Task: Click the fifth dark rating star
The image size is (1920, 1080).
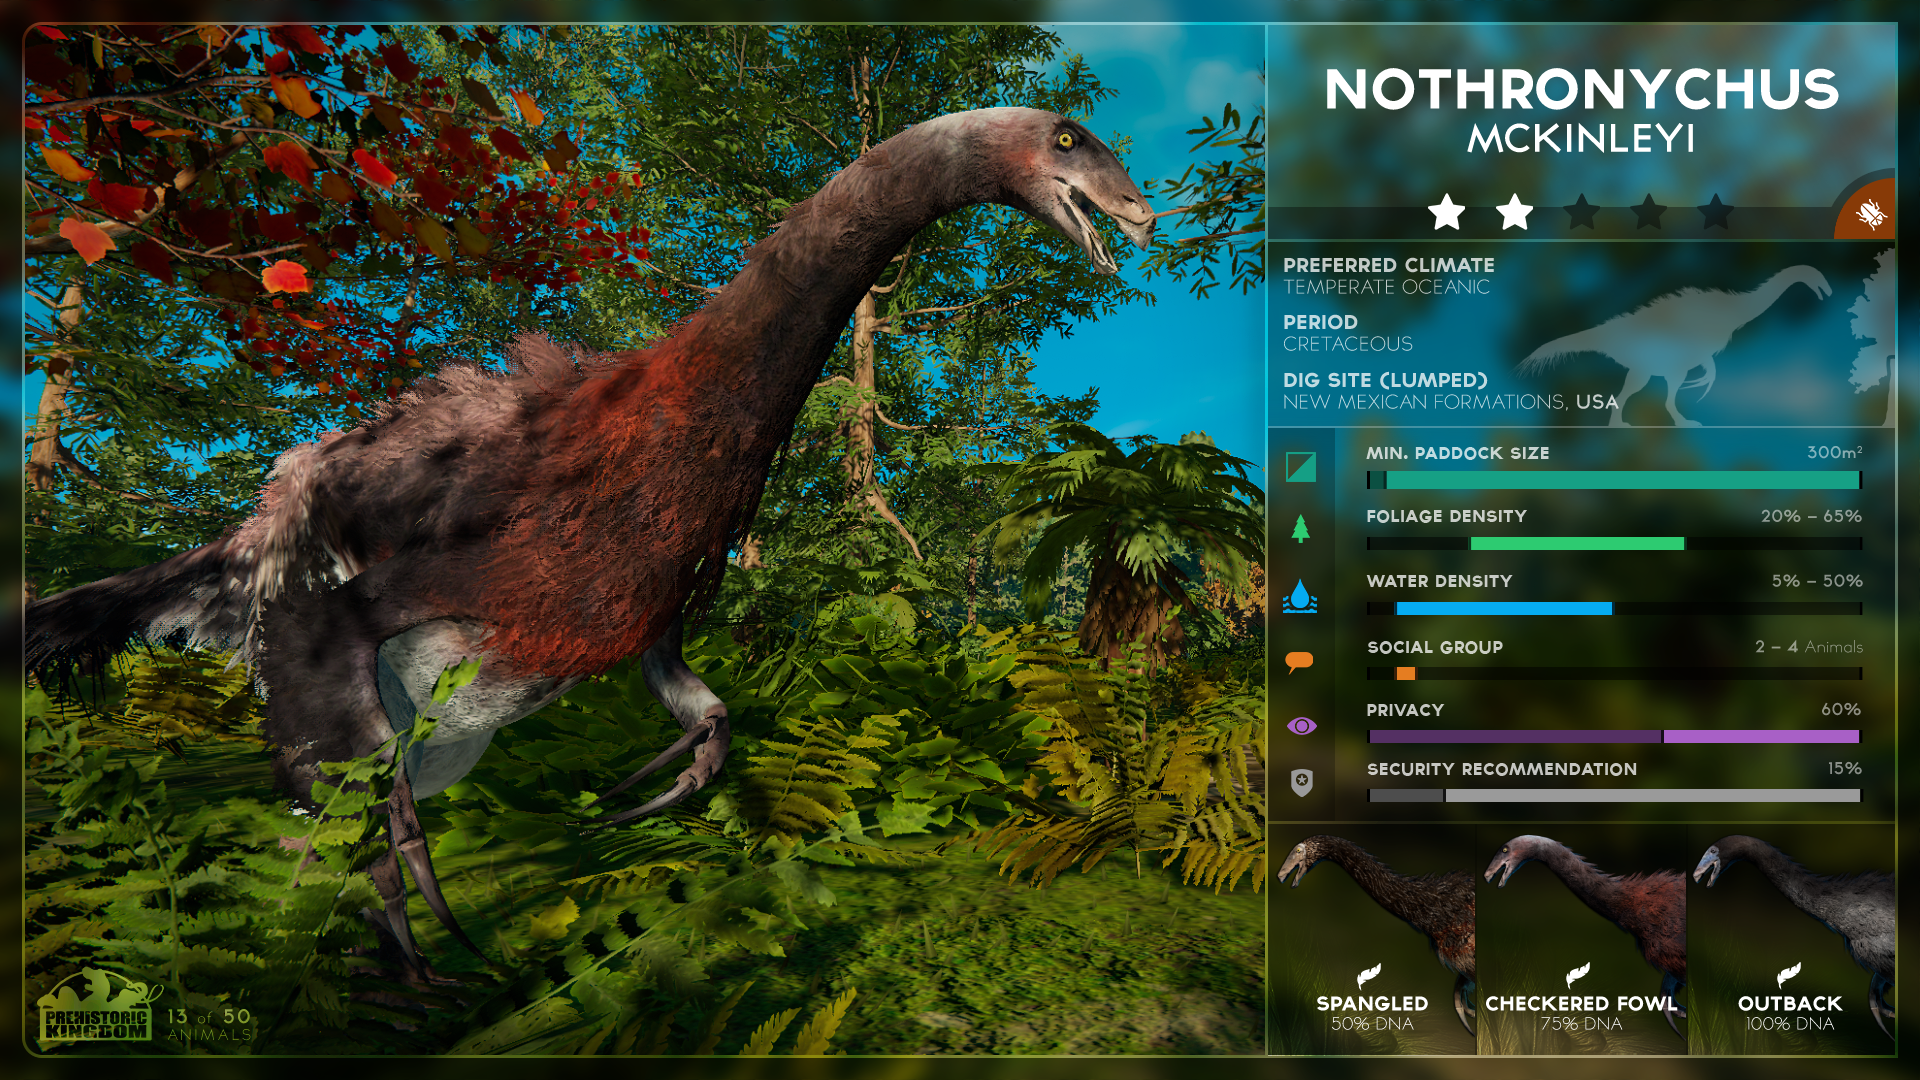Action: (1716, 212)
